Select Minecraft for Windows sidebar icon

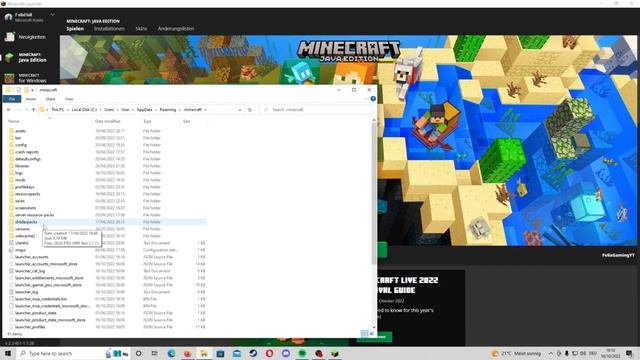point(9,78)
